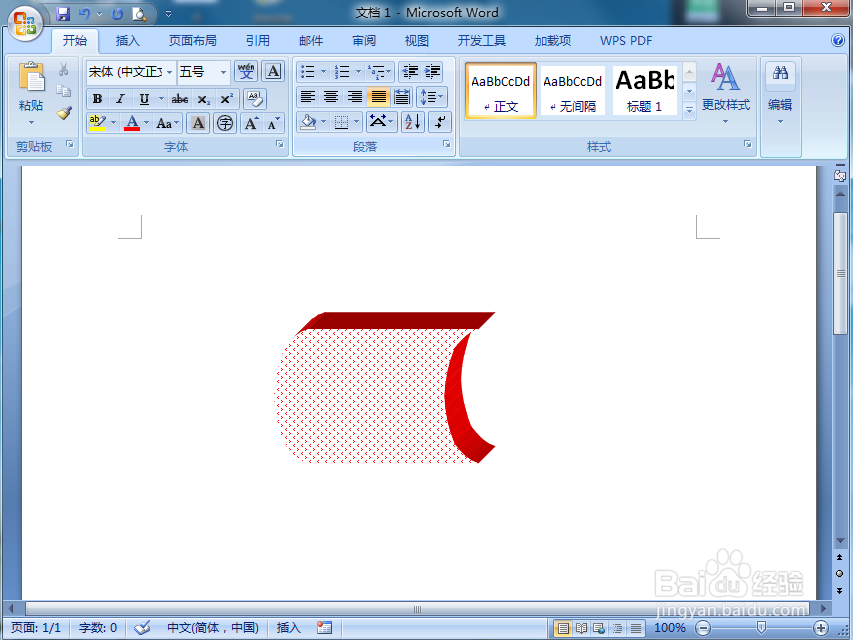Open the 引用 tab

coord(257,41)
